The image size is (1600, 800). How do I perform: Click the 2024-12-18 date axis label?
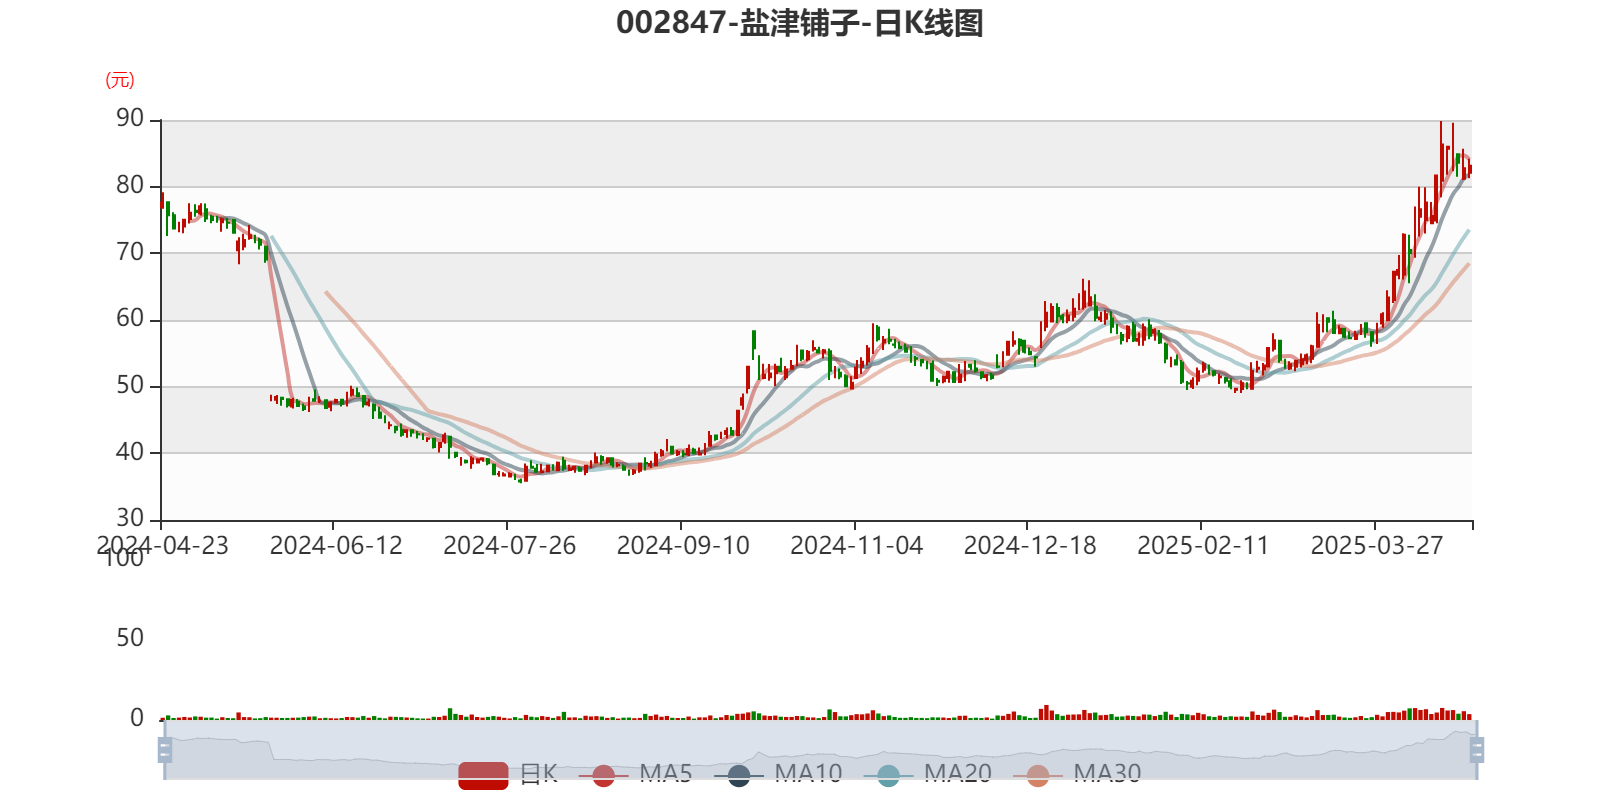[x=1030, y=546]
